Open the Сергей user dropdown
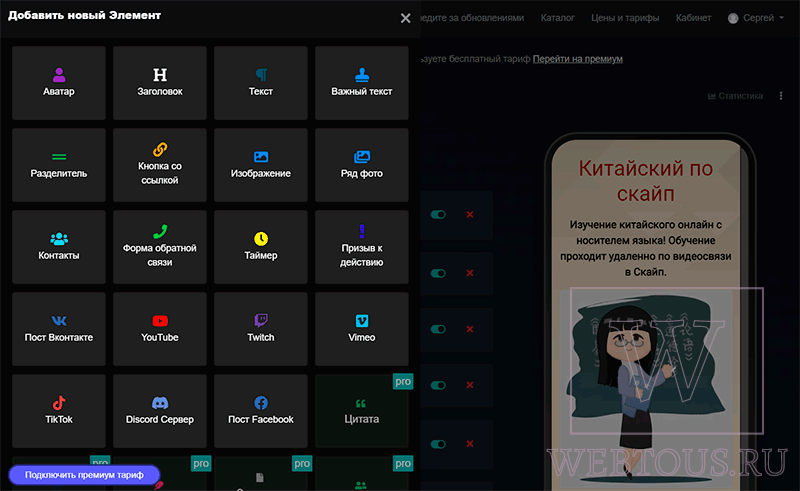The width and height of the screenshot is (800, 491). (x=756, y=18)
